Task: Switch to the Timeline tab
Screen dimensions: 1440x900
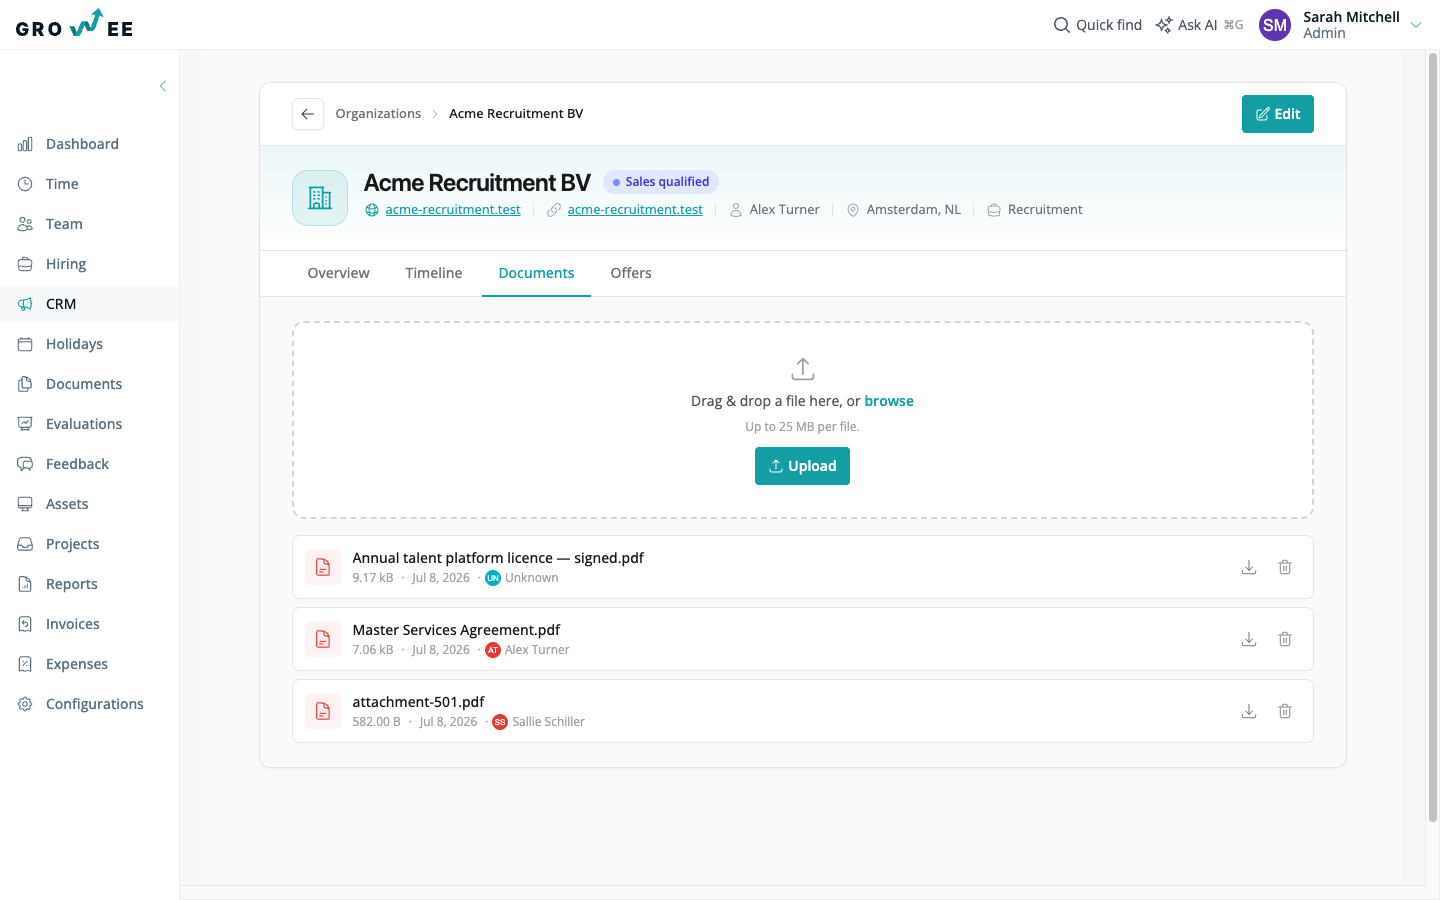Action: (434, 273)
